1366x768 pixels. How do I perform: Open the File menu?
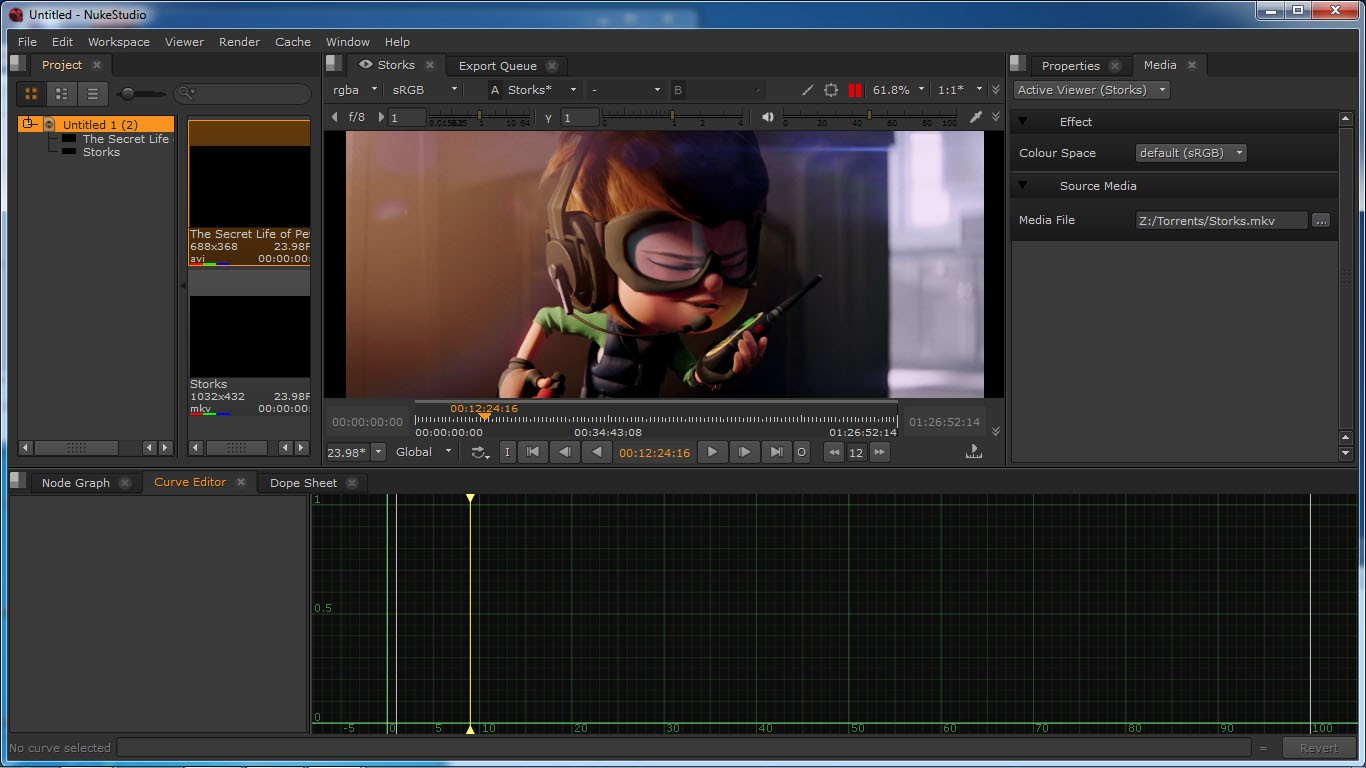pyautogui.click(x=27, y=42)
